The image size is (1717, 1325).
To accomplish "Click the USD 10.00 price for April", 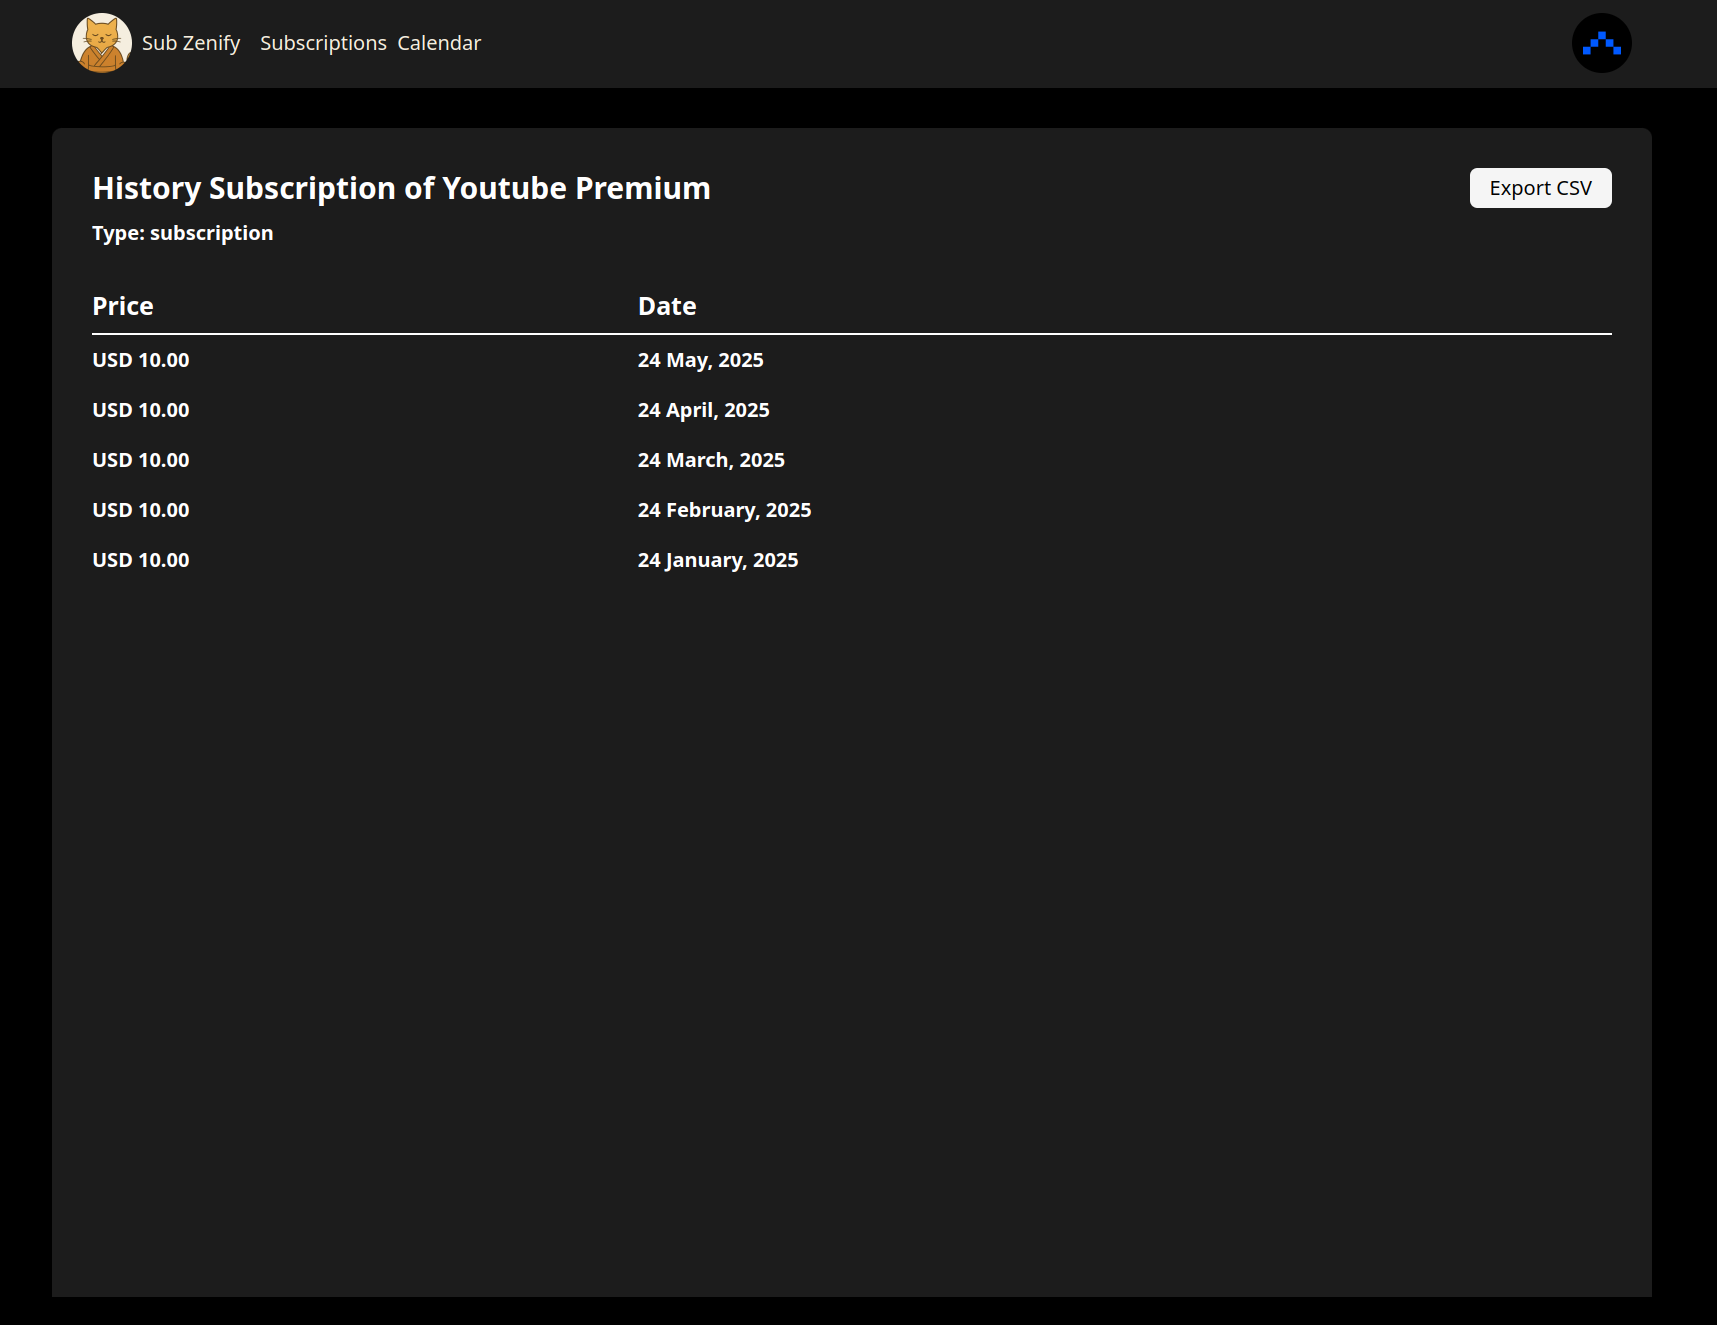I will tap(141, 410).
